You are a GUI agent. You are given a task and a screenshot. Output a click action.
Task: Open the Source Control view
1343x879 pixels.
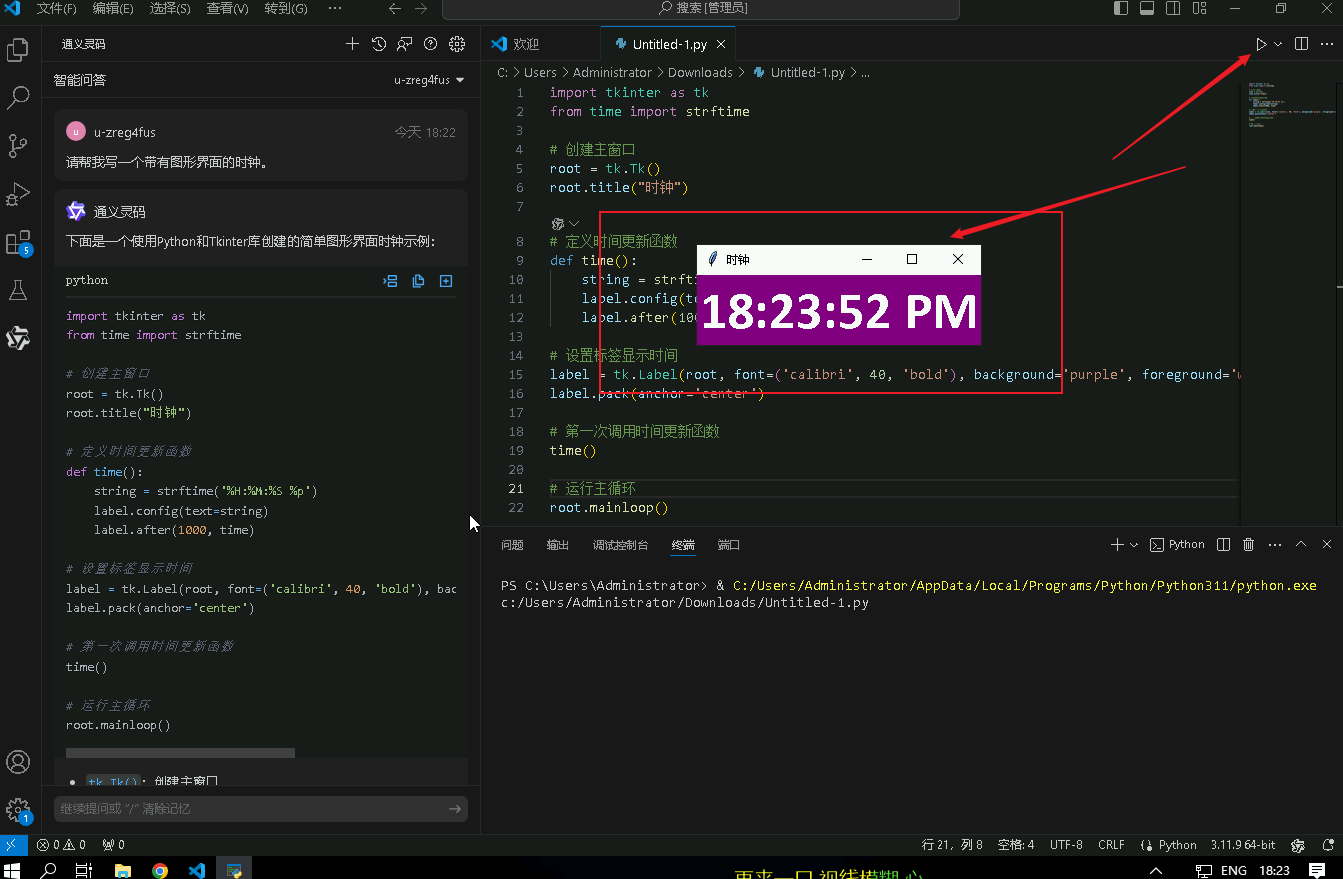click(18, 146)
